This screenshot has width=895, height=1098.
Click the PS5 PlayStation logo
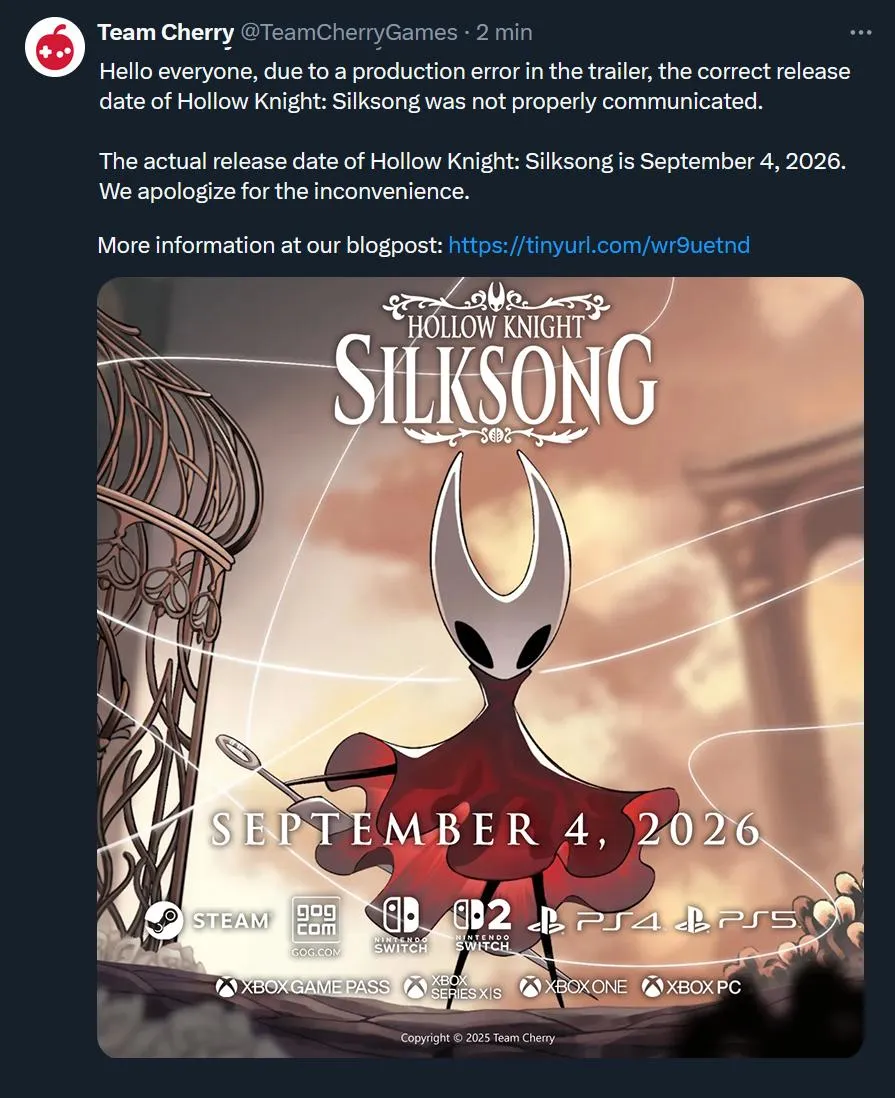pyautogui.click(x=735, y=921)
